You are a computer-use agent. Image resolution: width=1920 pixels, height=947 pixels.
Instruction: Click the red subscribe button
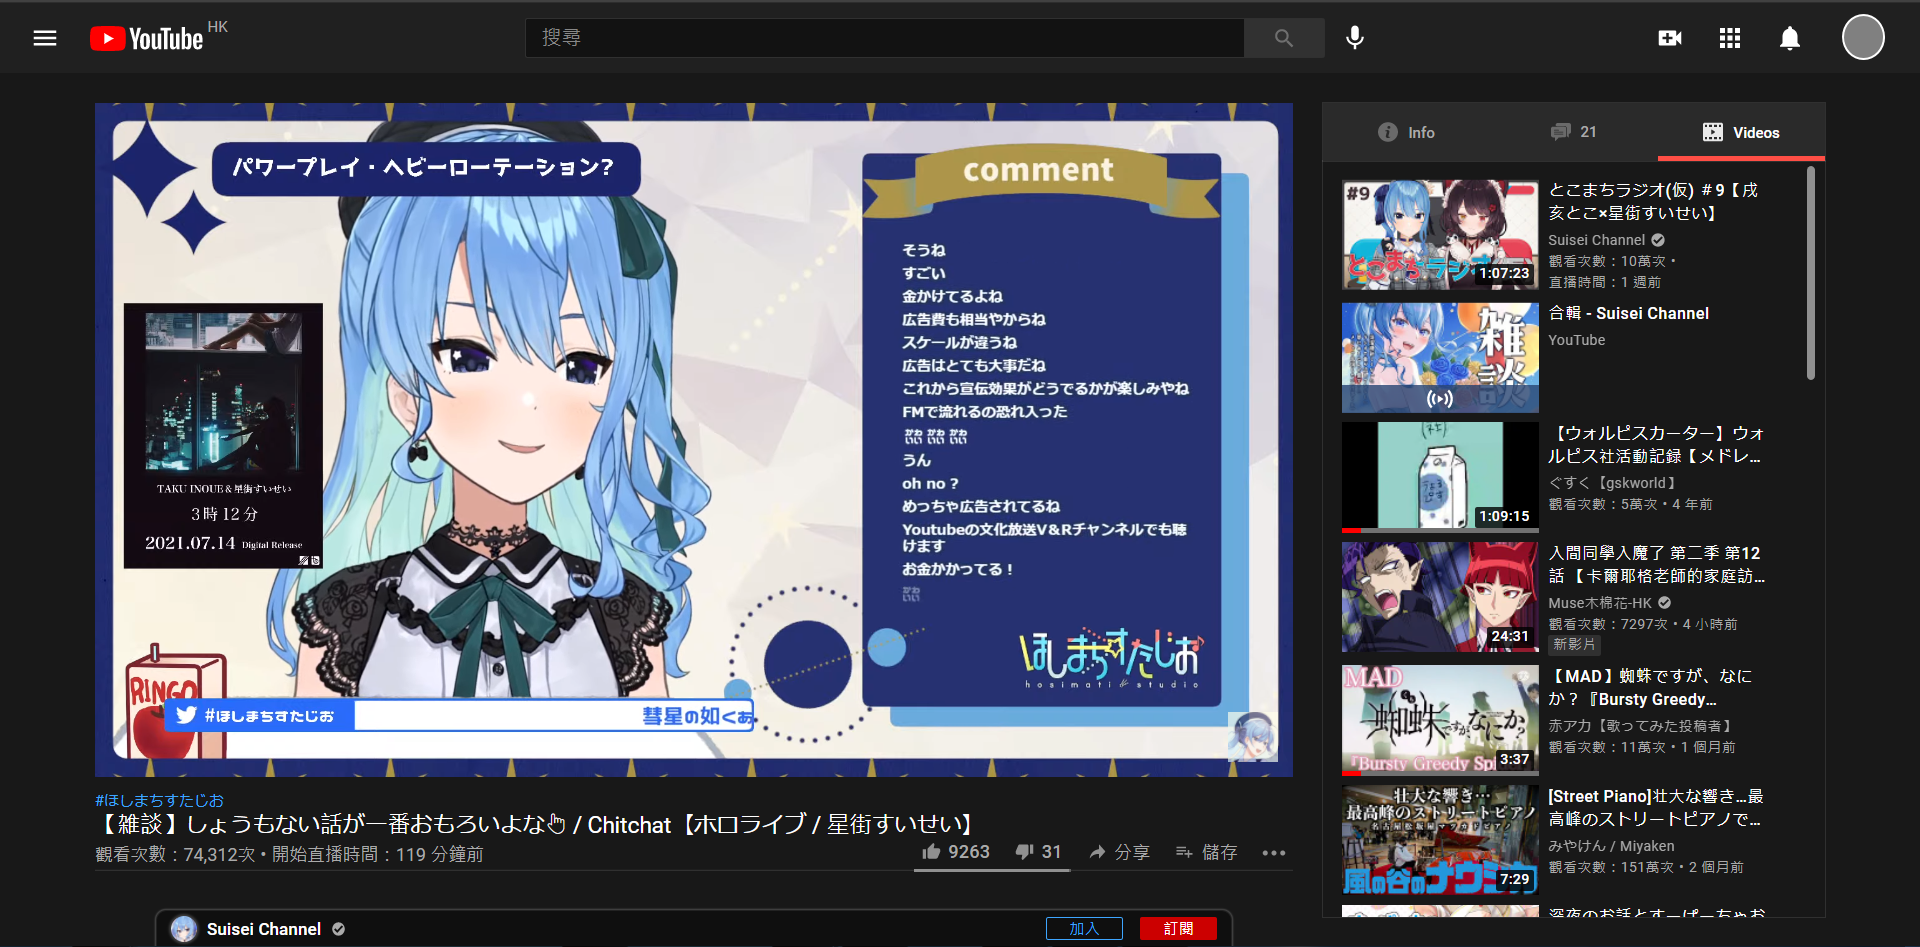pos(1178,929)
